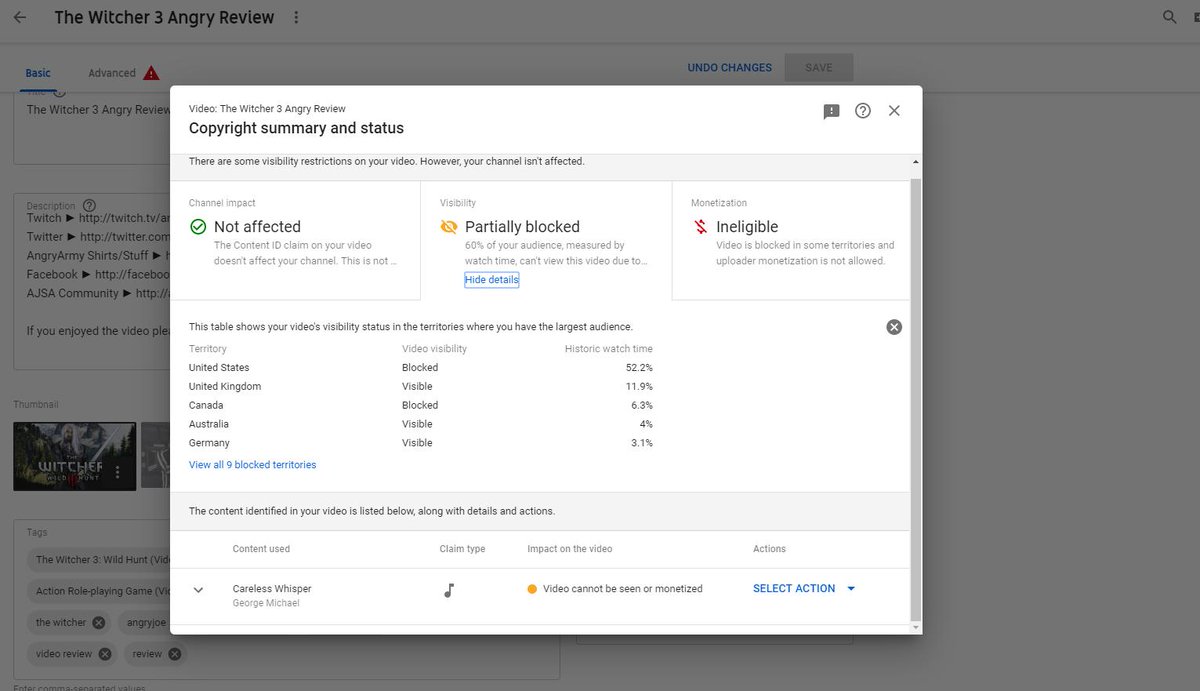Switch to the Basic tab

tap(38, 73)
